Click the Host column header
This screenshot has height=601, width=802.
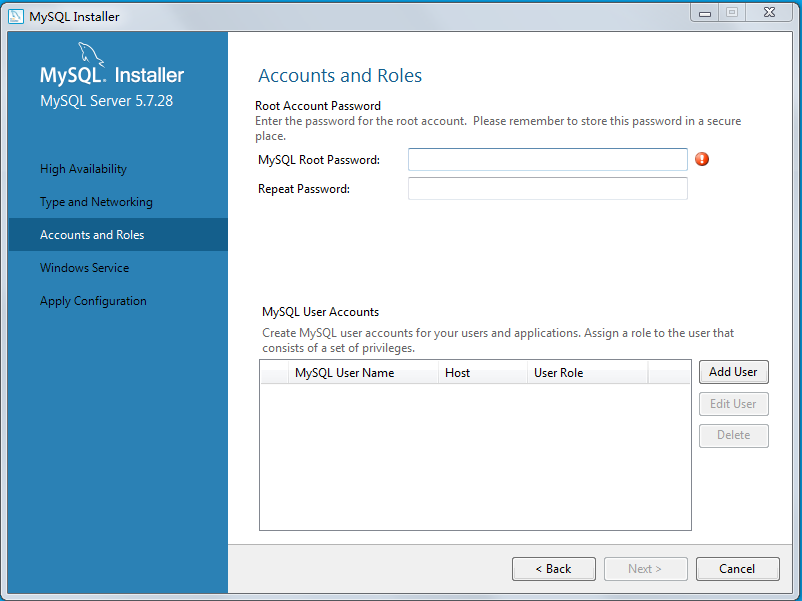pyautogui.click(x=483, y=373)
